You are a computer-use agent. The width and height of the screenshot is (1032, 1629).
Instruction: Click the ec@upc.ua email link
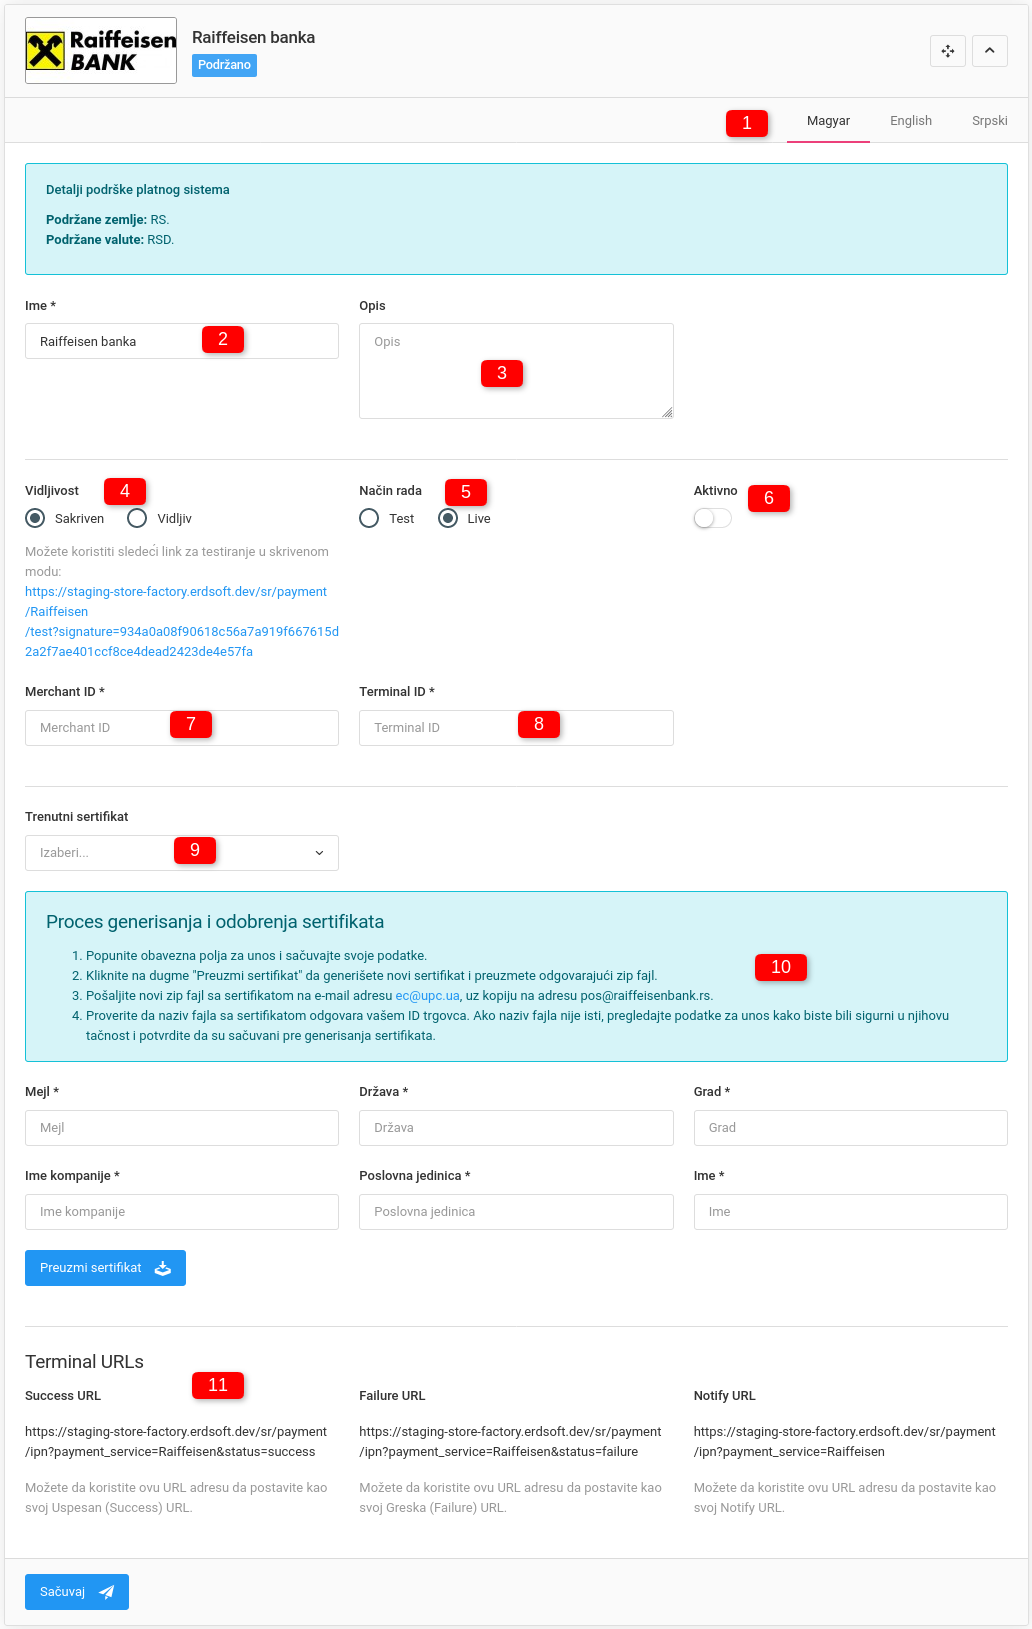tap(427, 996)
